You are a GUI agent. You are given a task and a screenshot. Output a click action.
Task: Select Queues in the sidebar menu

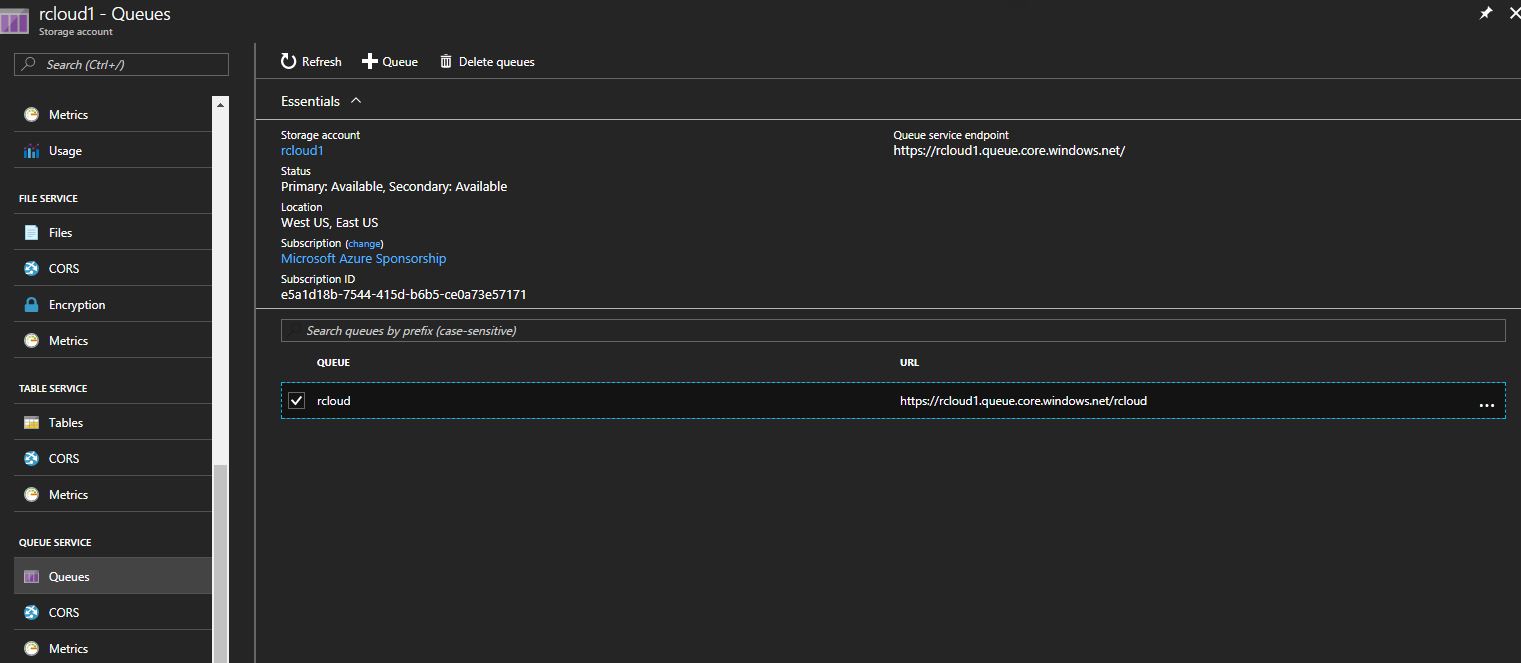click(68, 577)
